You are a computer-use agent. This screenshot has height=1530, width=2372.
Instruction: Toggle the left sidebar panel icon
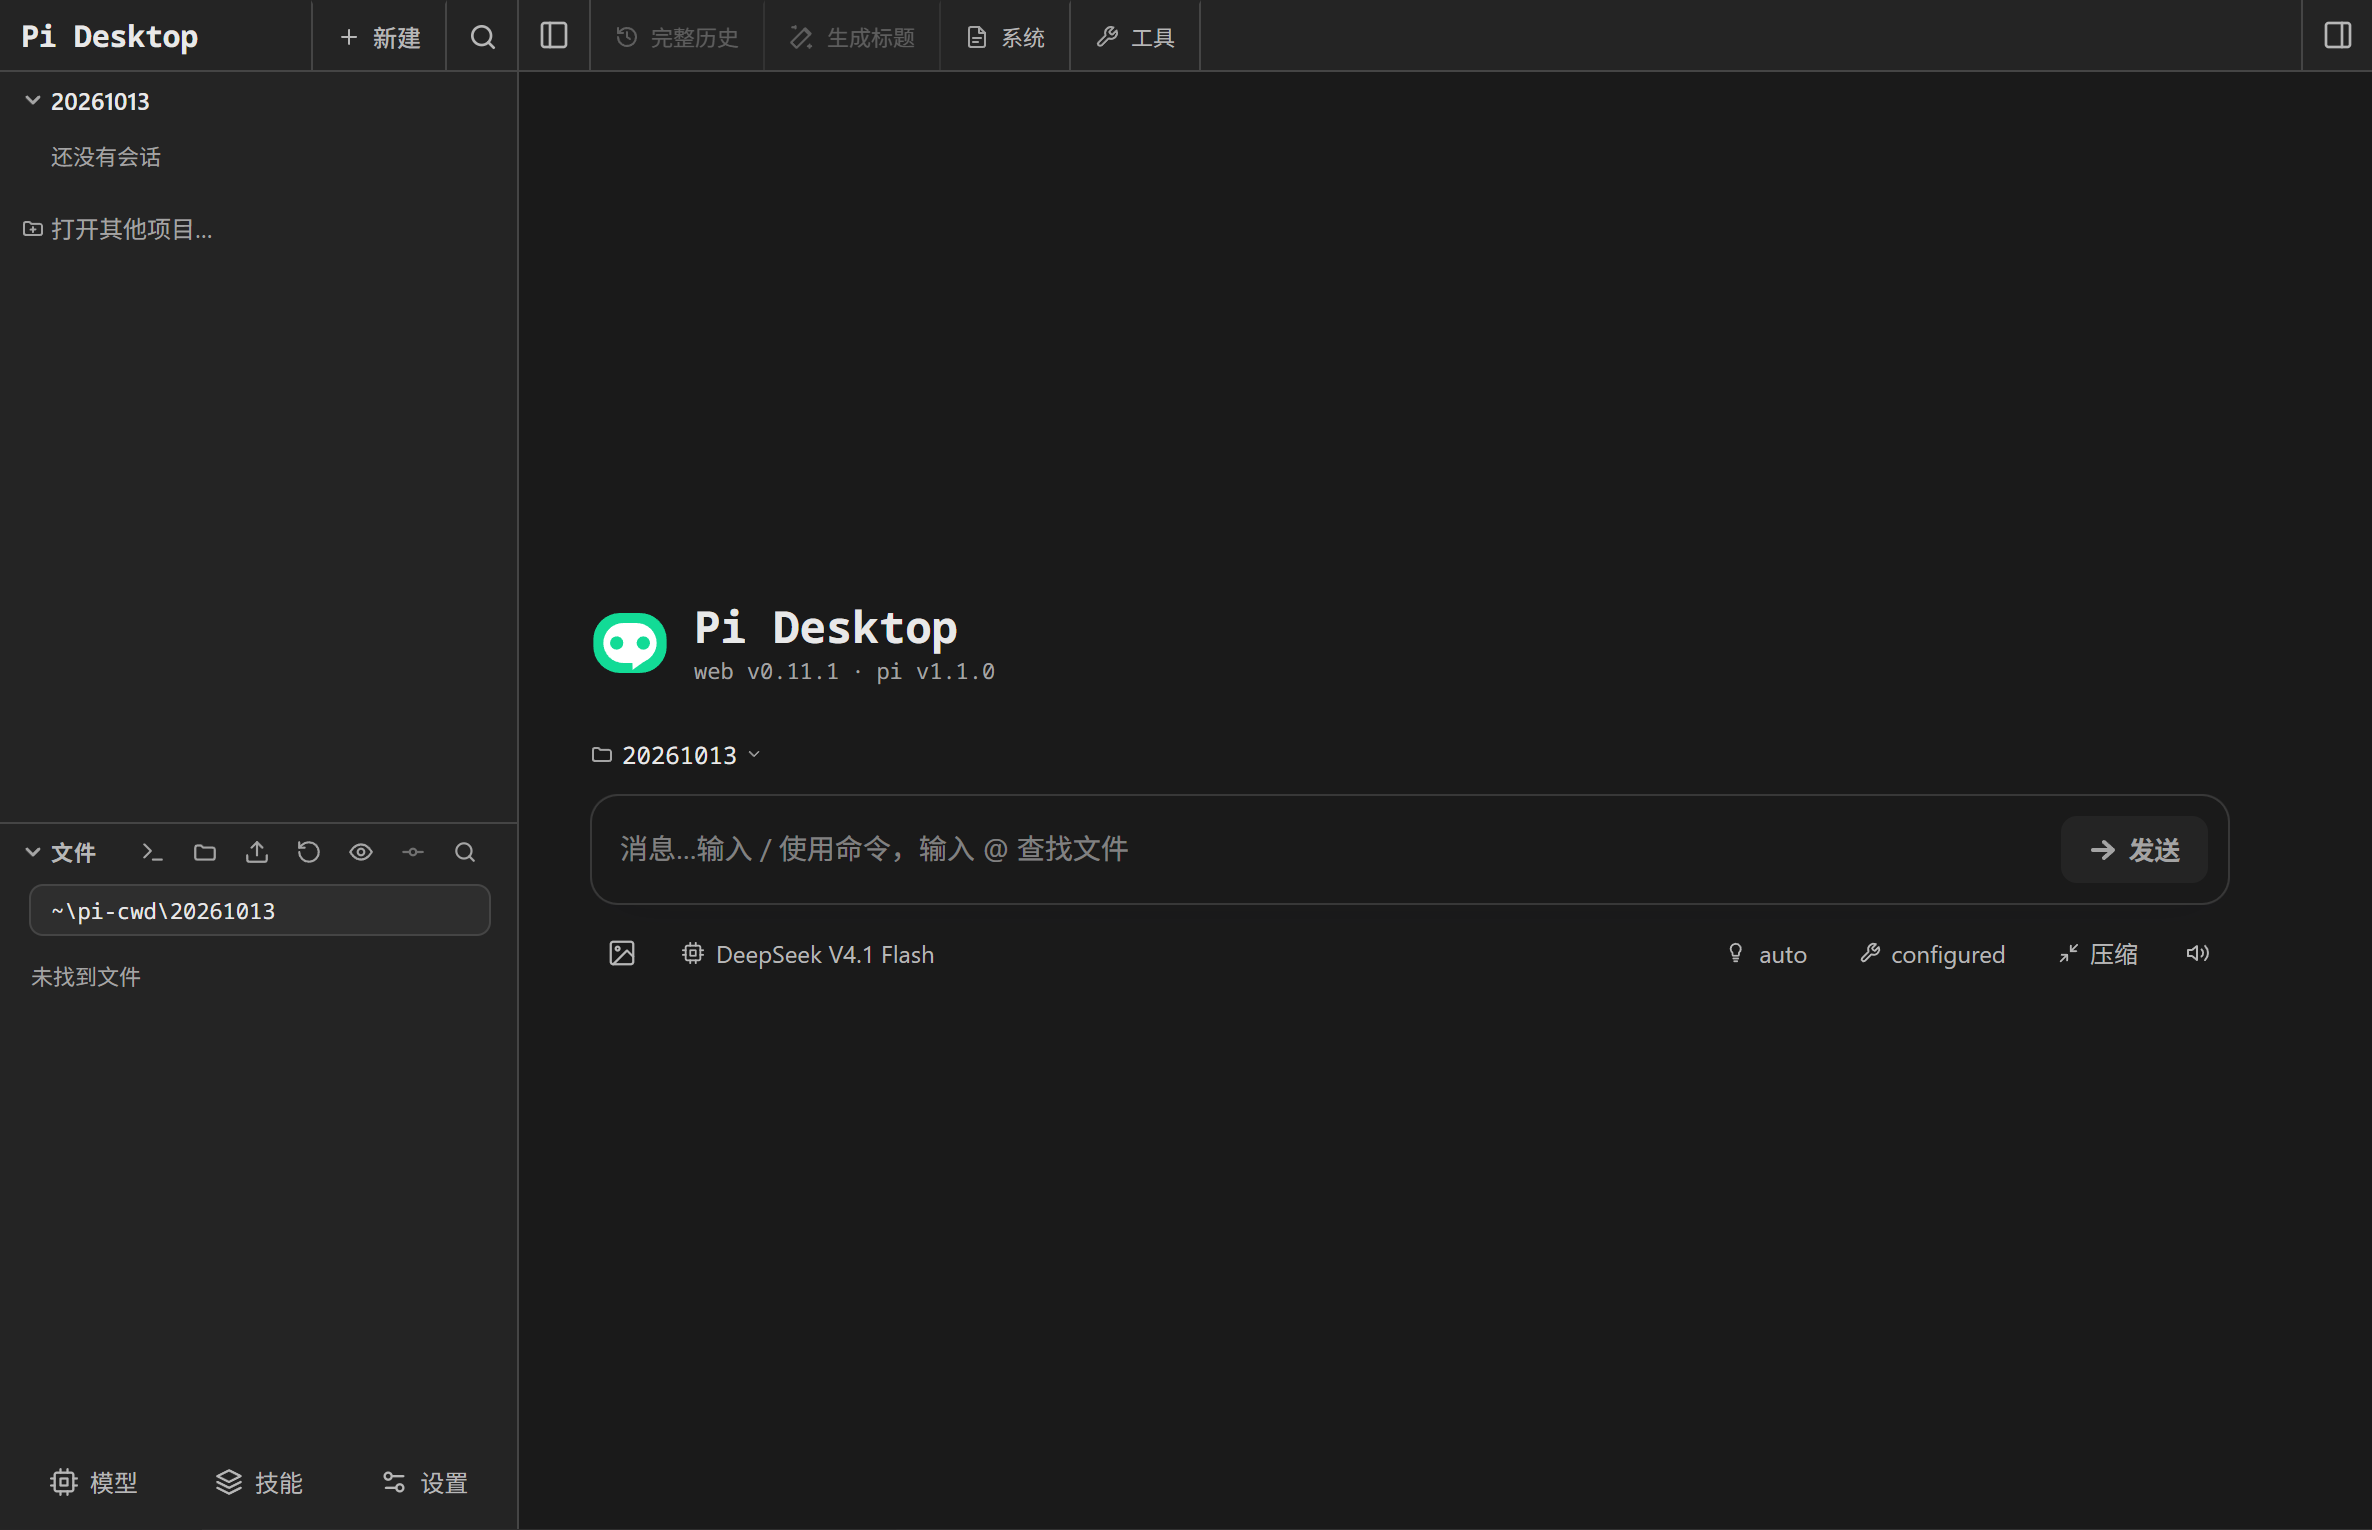(x=554, y=36)
